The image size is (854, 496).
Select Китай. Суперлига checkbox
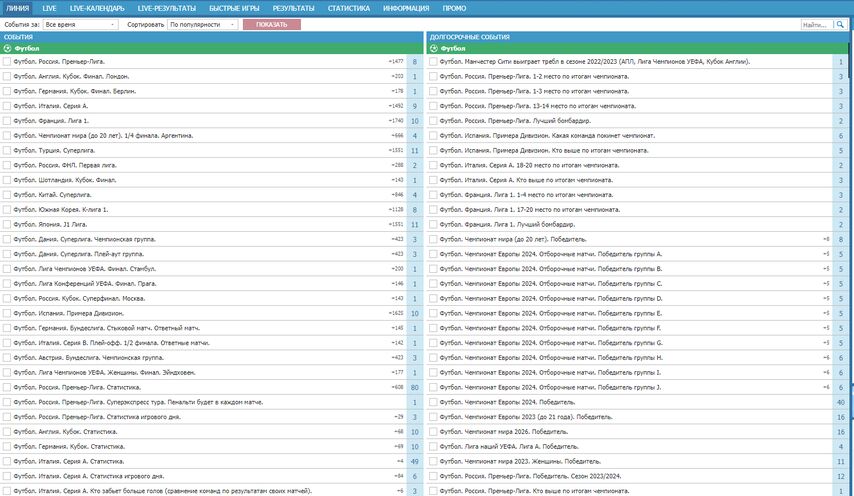point(7,194)
